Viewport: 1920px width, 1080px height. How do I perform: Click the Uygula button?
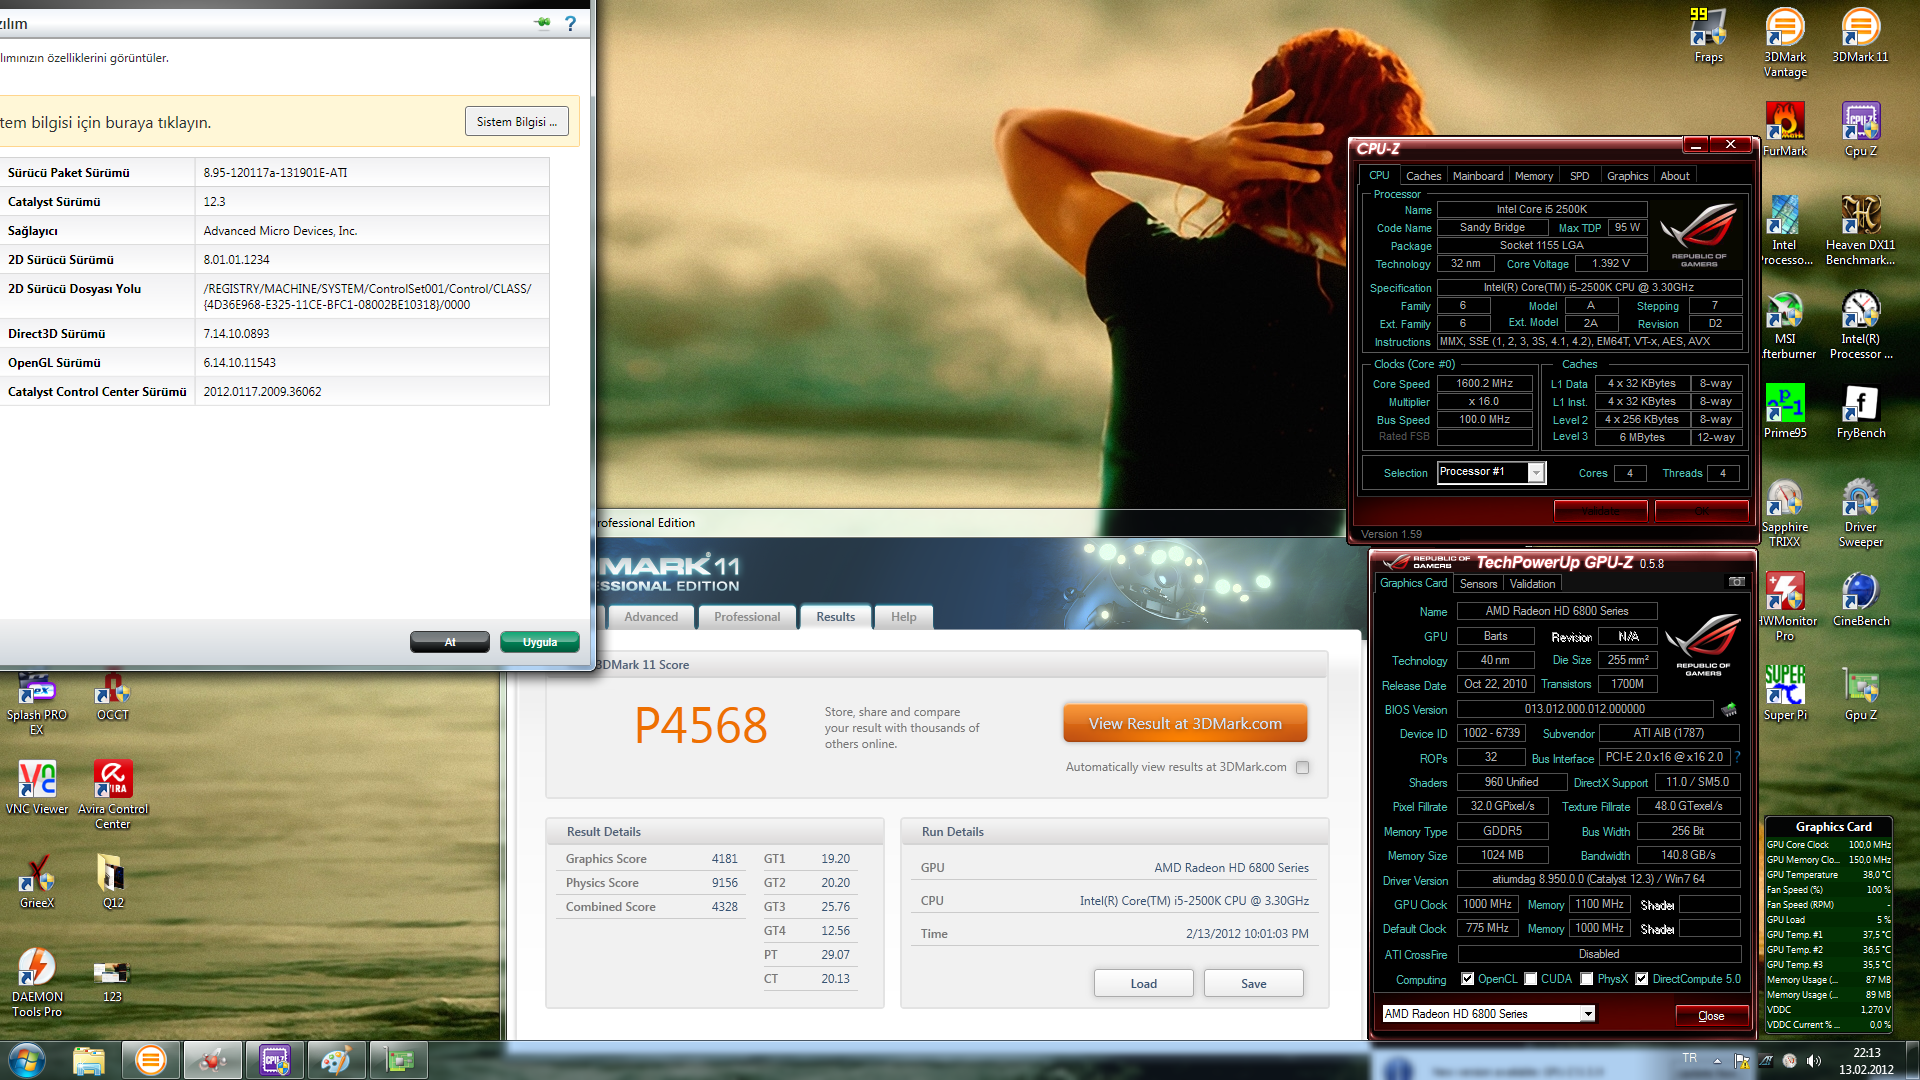point(539,642)
